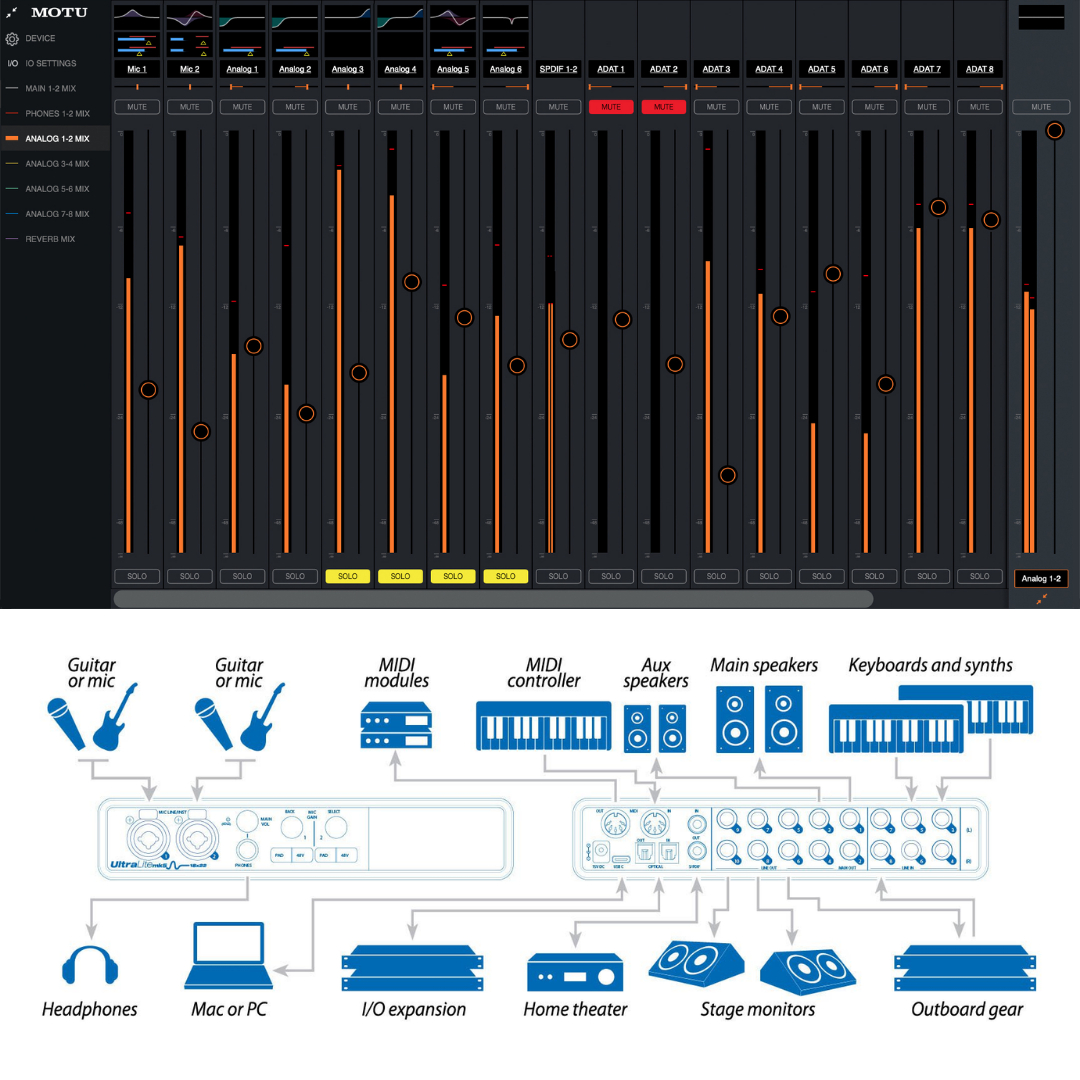Click the MIDI modules rack icon
The height and width of the screenshot is (1080, 1080).
[x=396, y=725]
